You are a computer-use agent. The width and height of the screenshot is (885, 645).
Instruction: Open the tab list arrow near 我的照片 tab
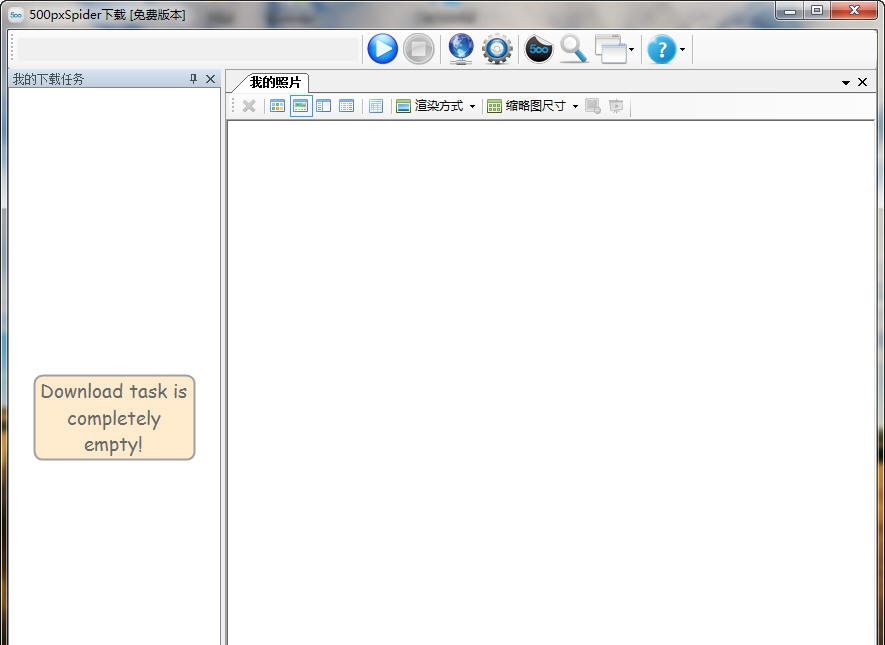845,82
